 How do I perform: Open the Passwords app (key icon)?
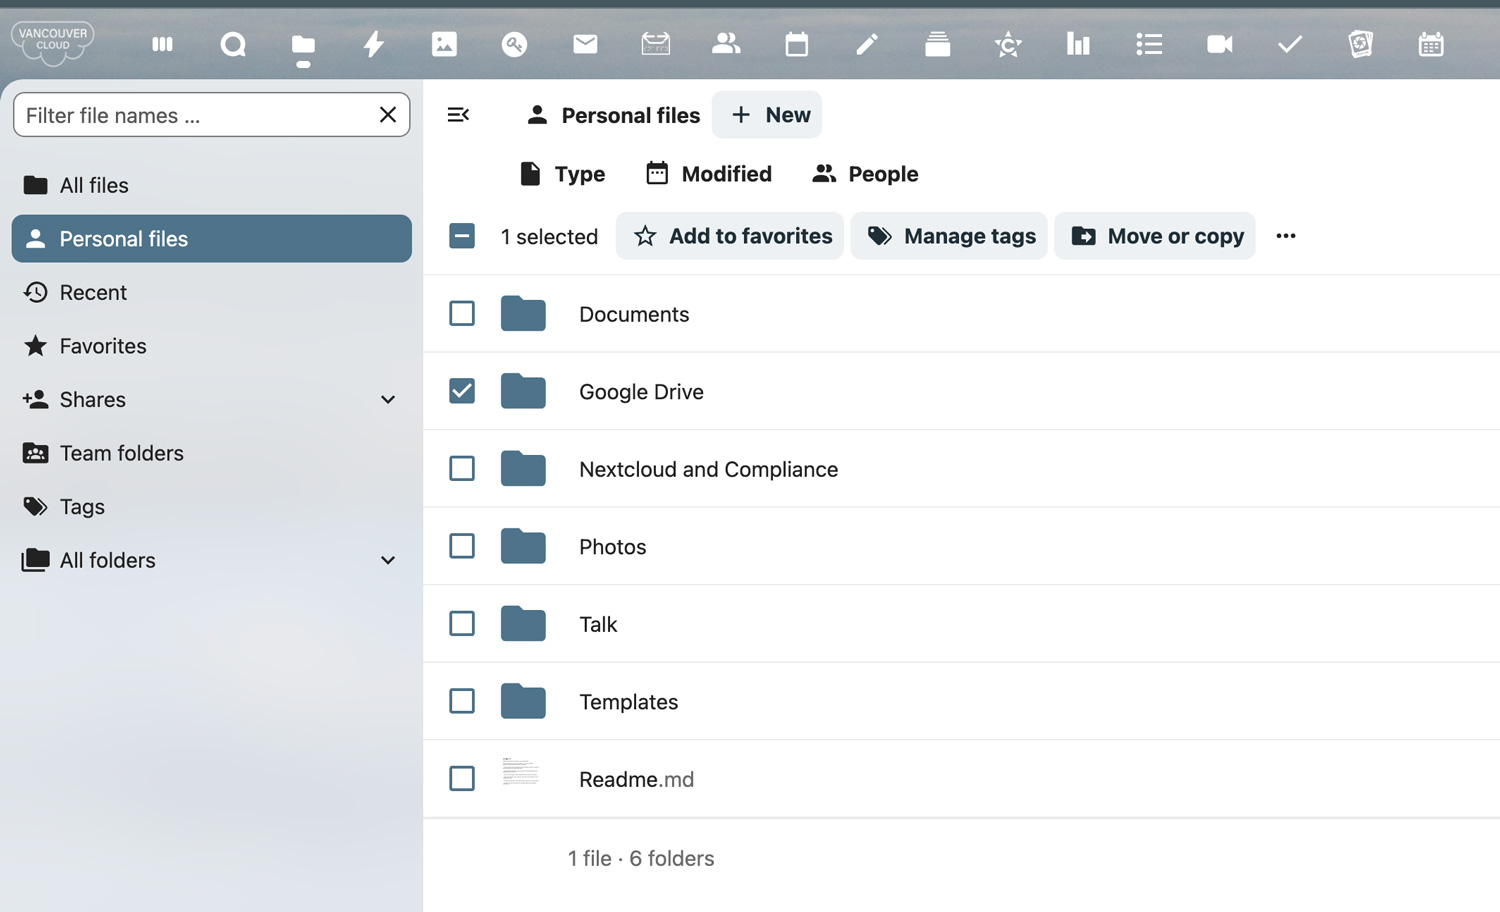click(x=514, y=44)
